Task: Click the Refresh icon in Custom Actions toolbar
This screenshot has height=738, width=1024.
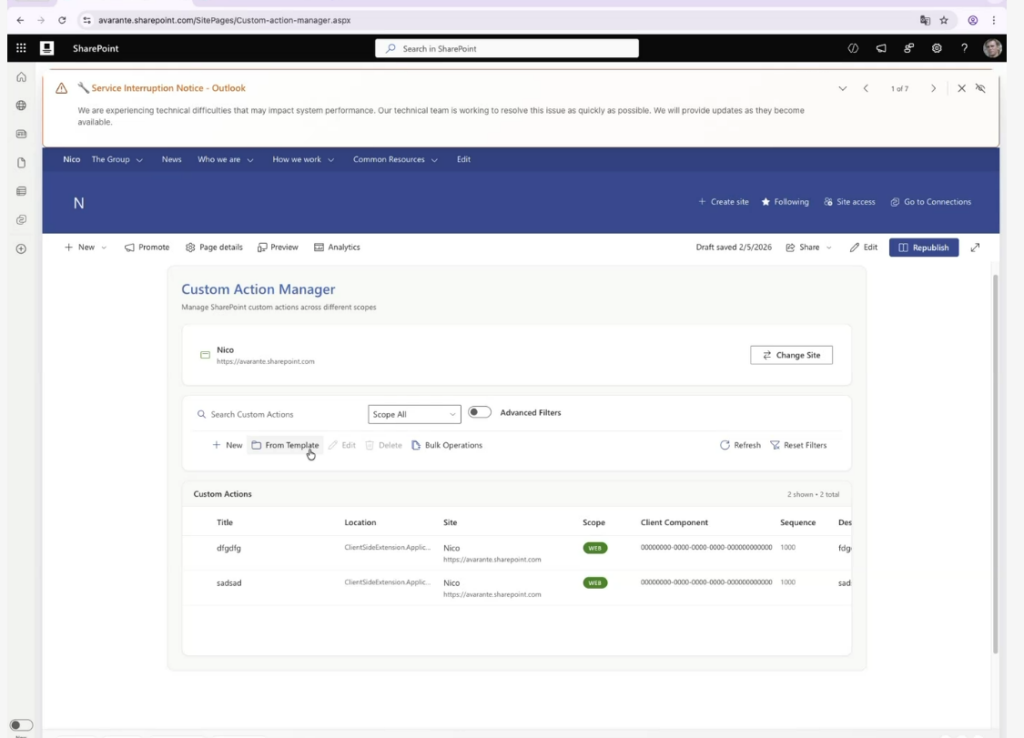Action: point(725,445)
